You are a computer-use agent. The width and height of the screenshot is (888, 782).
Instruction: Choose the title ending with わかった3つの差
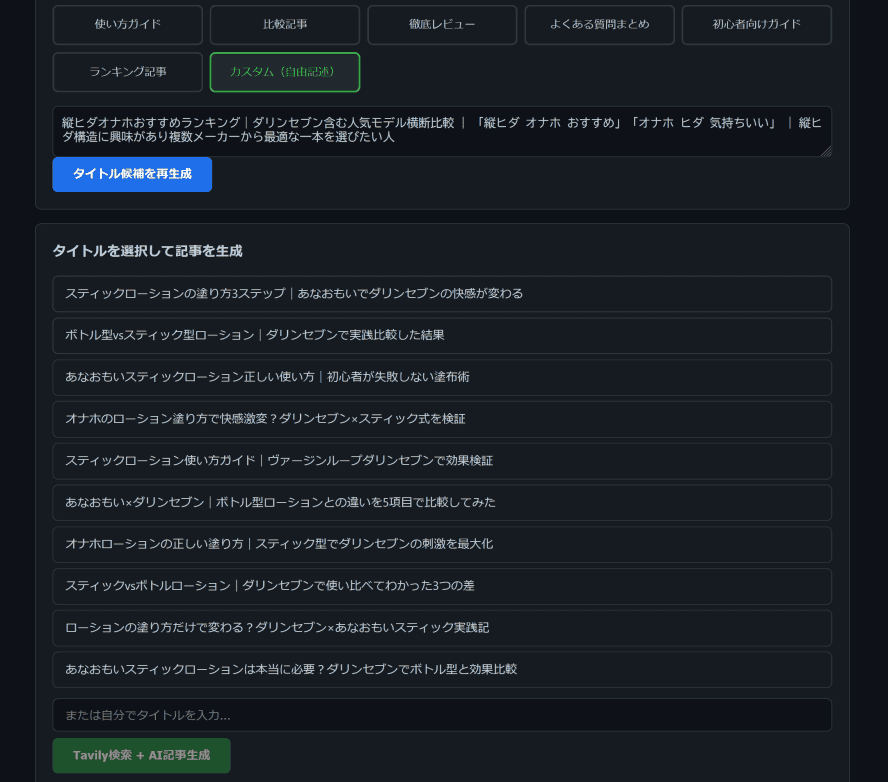[441, 586]
